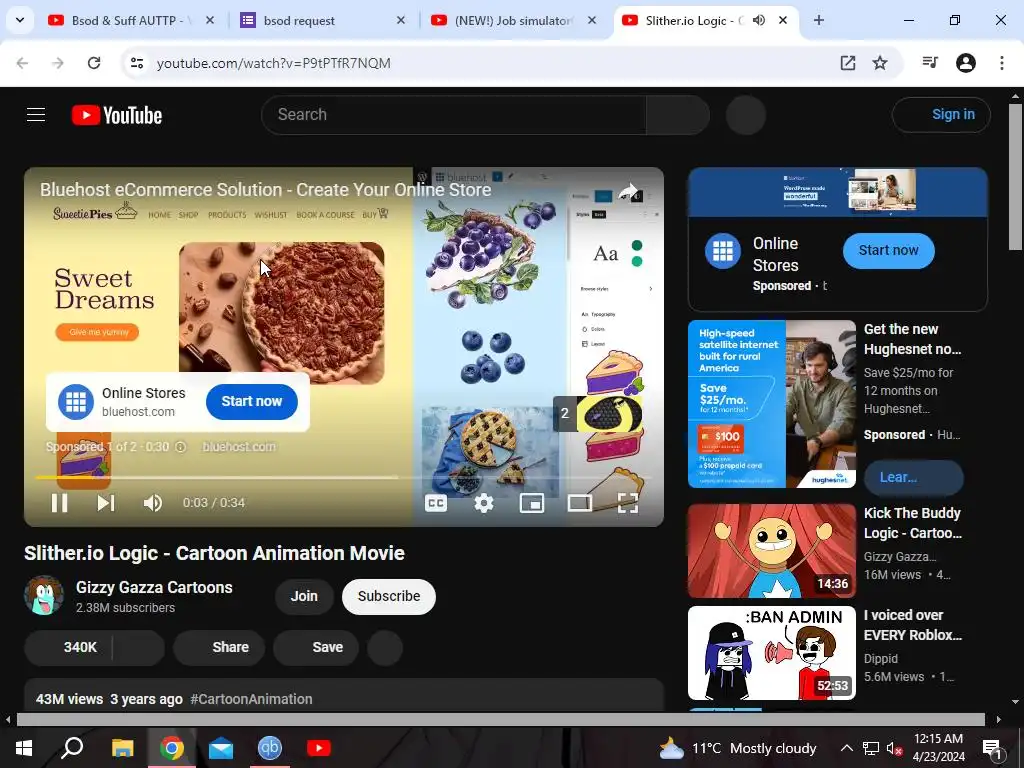Image resolution: width=1024 pixels, height=768 pixels.
Task: Open the Windows Start menu
Action: click(x=24, y=748)
